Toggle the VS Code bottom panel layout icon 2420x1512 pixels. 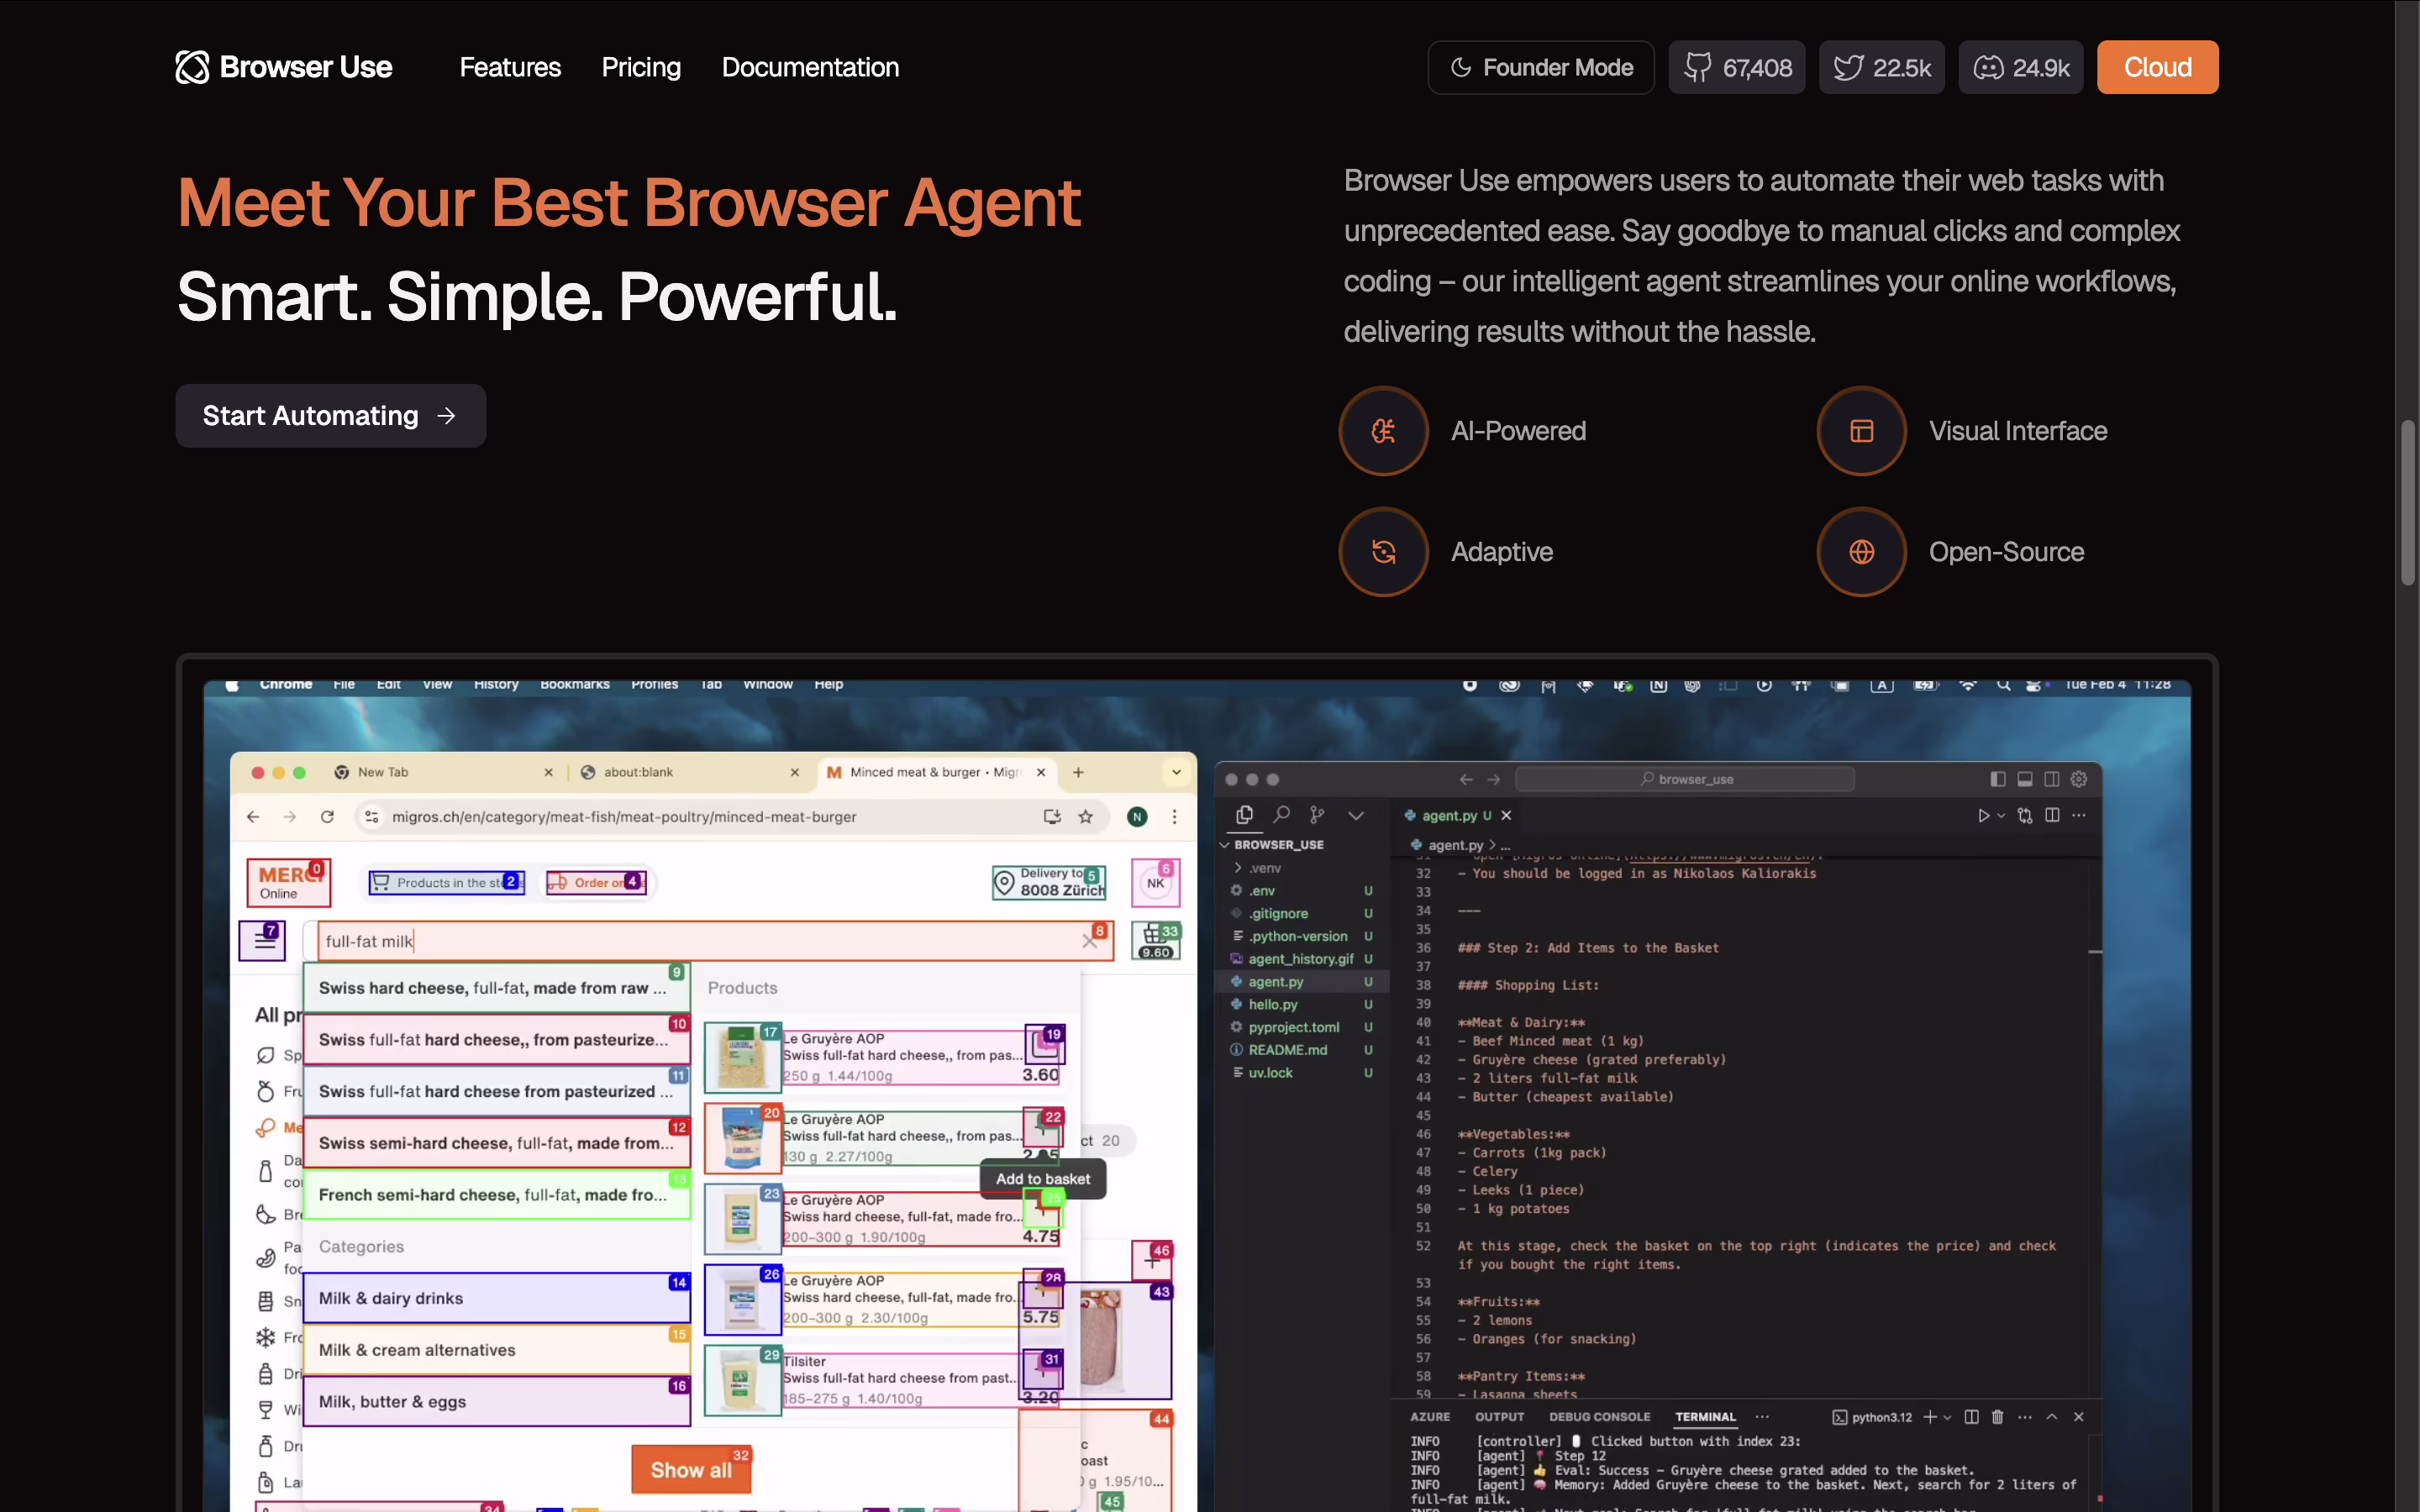coord(2024,779)
